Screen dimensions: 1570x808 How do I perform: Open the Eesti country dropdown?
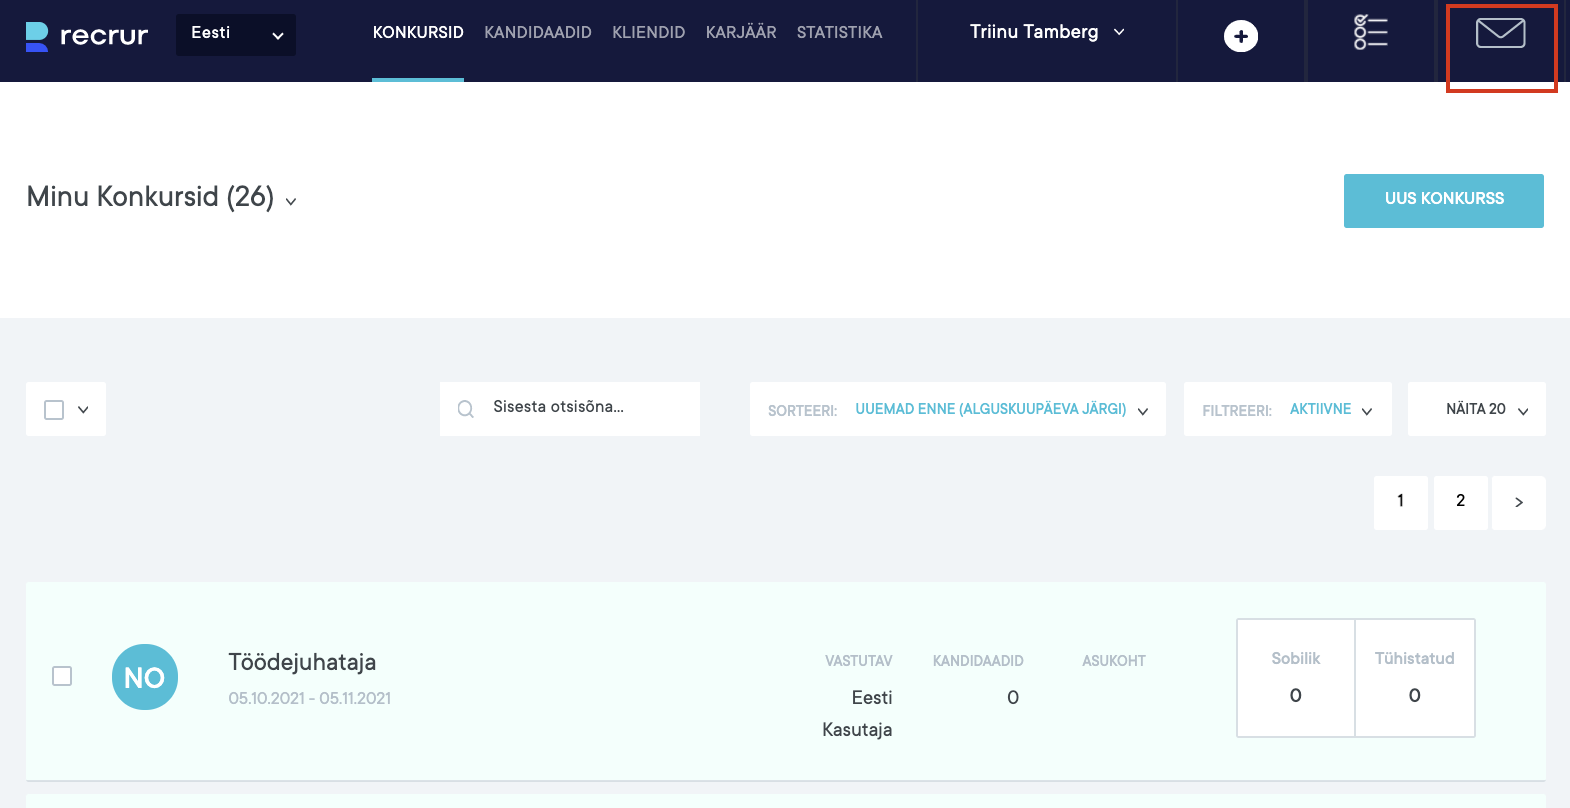point(236,35)
